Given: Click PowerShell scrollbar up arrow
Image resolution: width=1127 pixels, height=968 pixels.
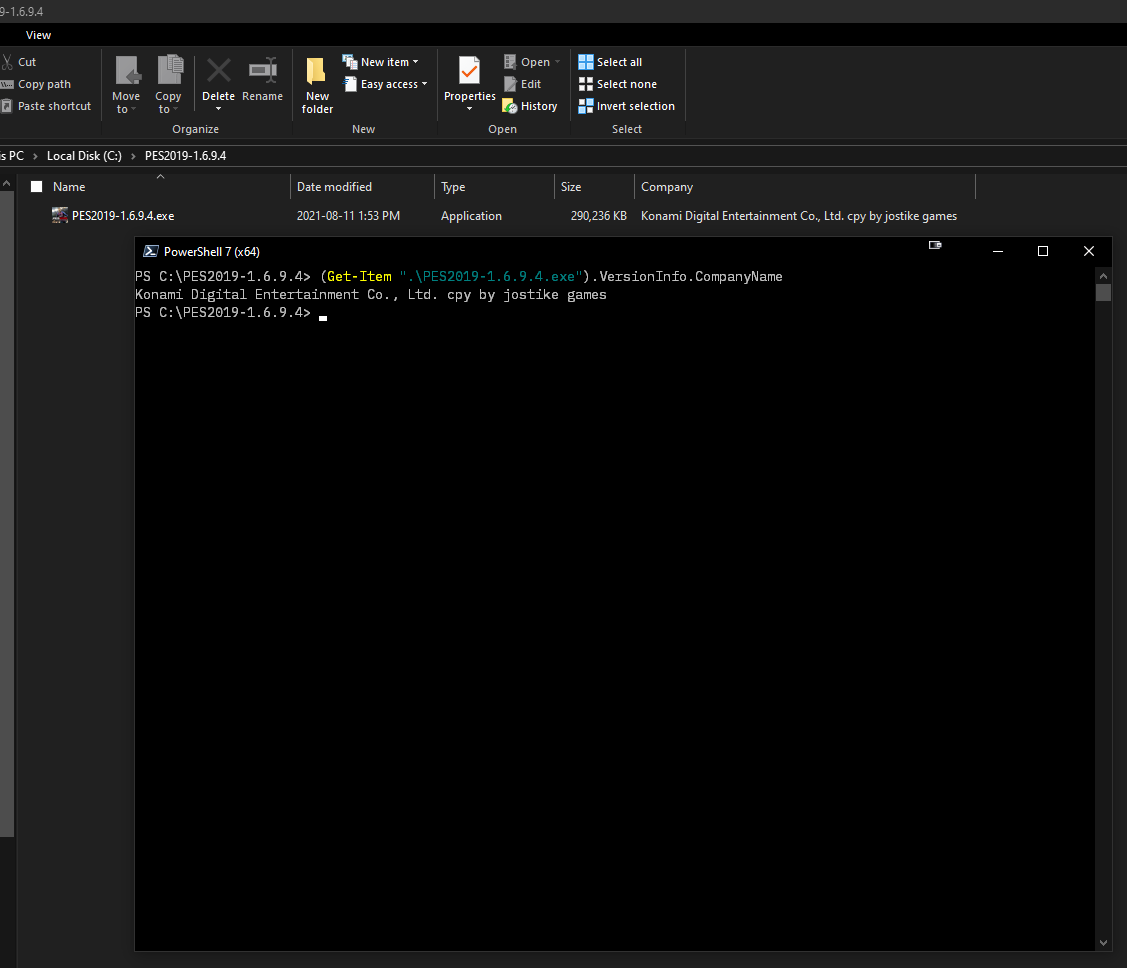Looking at the screenshot, I should coord(1103,276).
